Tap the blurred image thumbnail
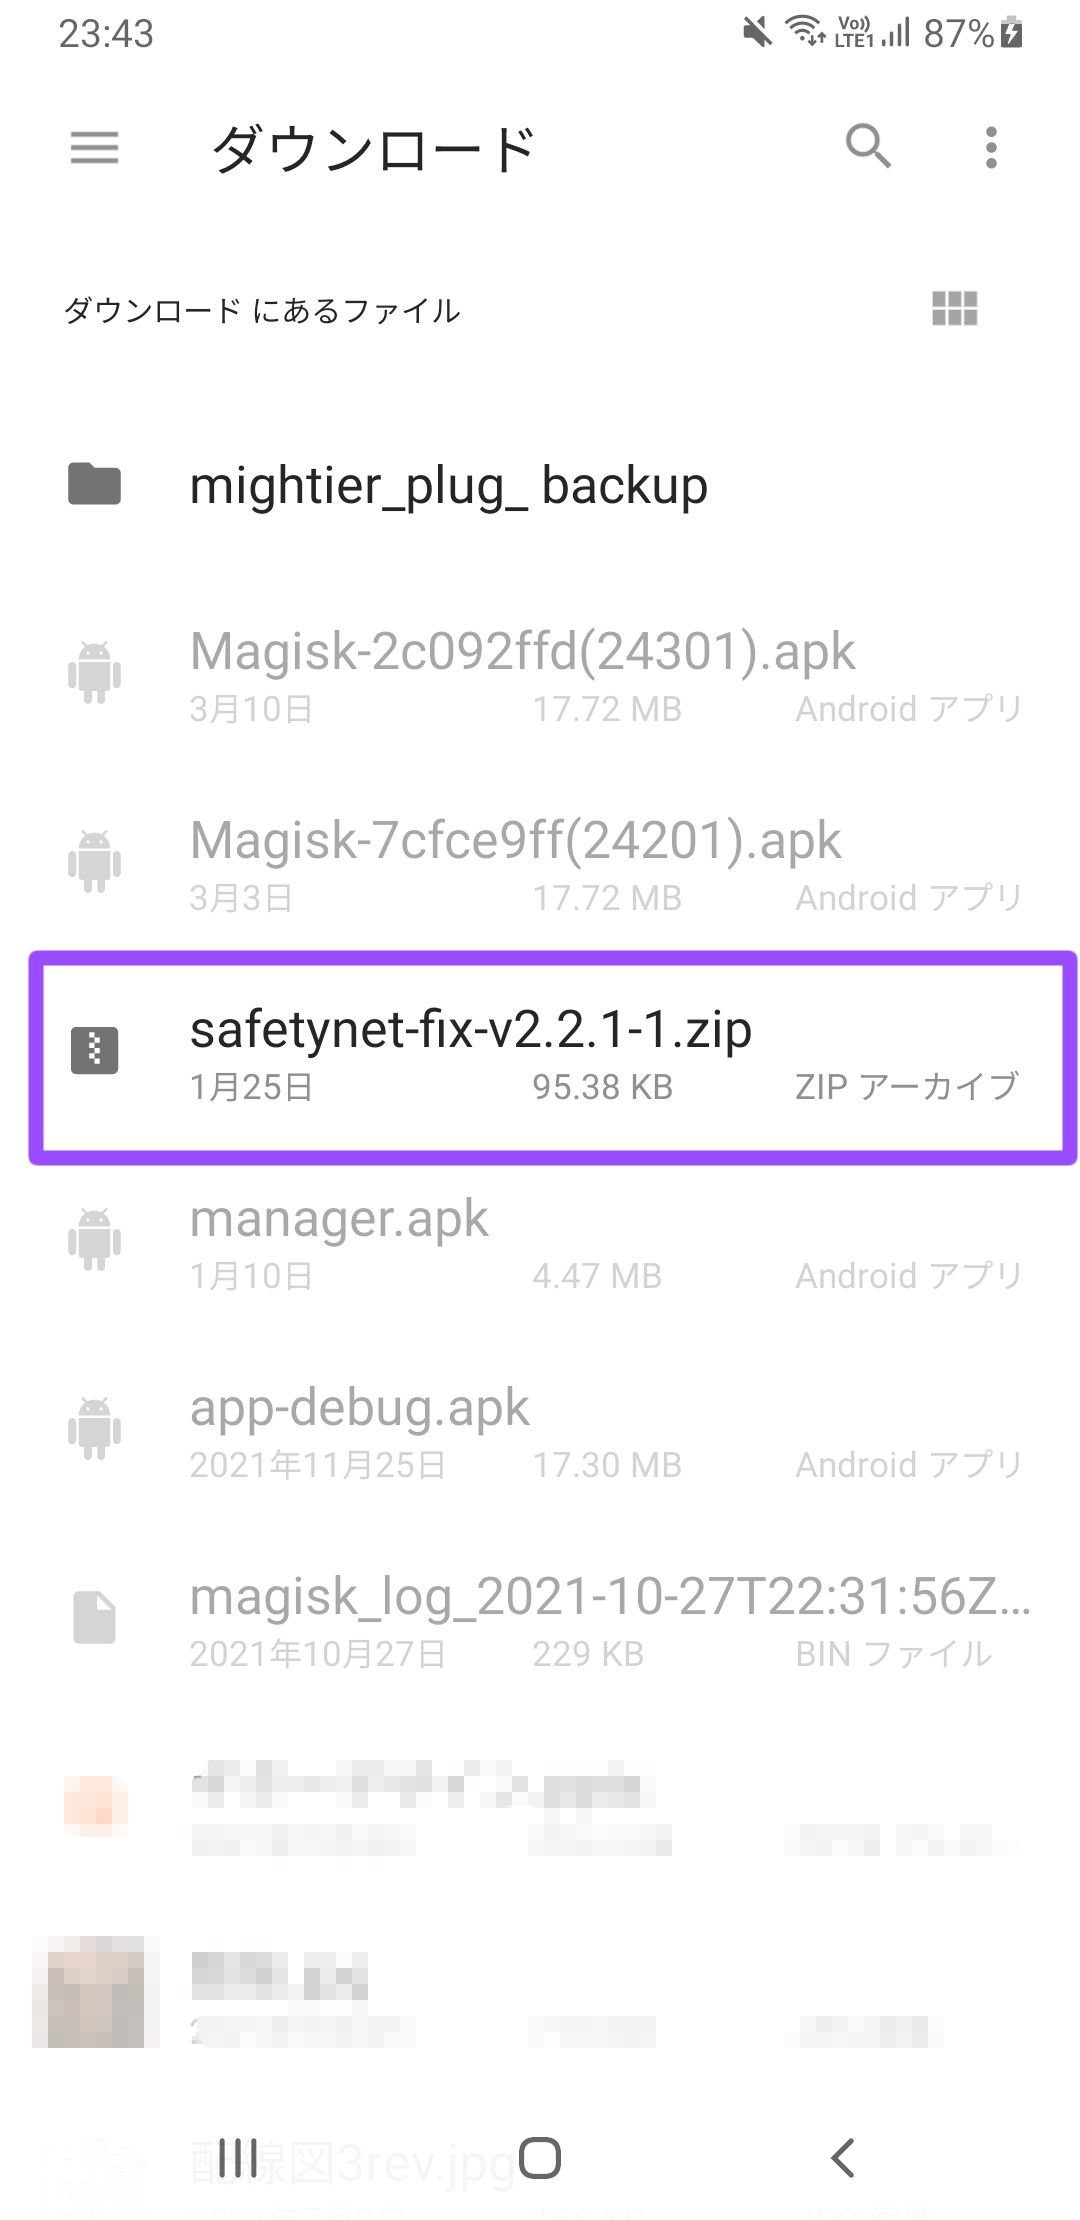The height and width of the screenshot is (2220, 1080). point(95,1991)
